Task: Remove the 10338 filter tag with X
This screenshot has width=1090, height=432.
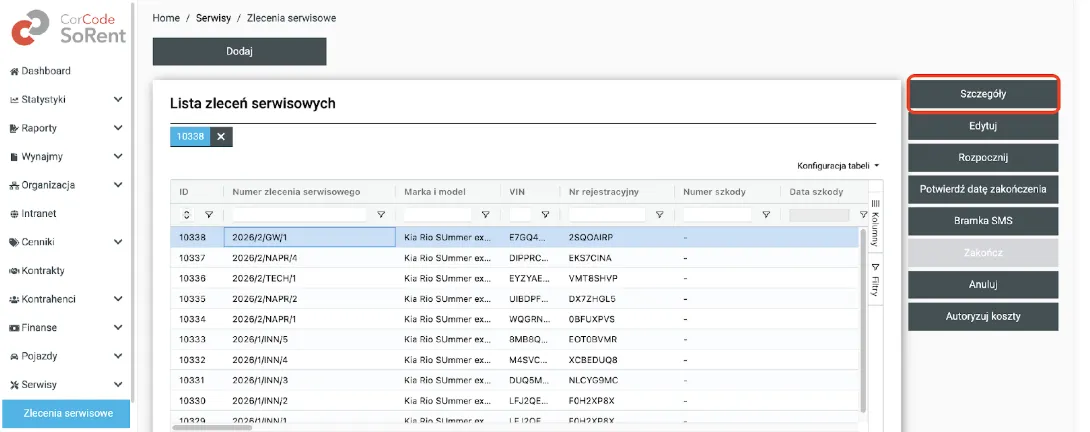Action: click(x=221, y=137)
